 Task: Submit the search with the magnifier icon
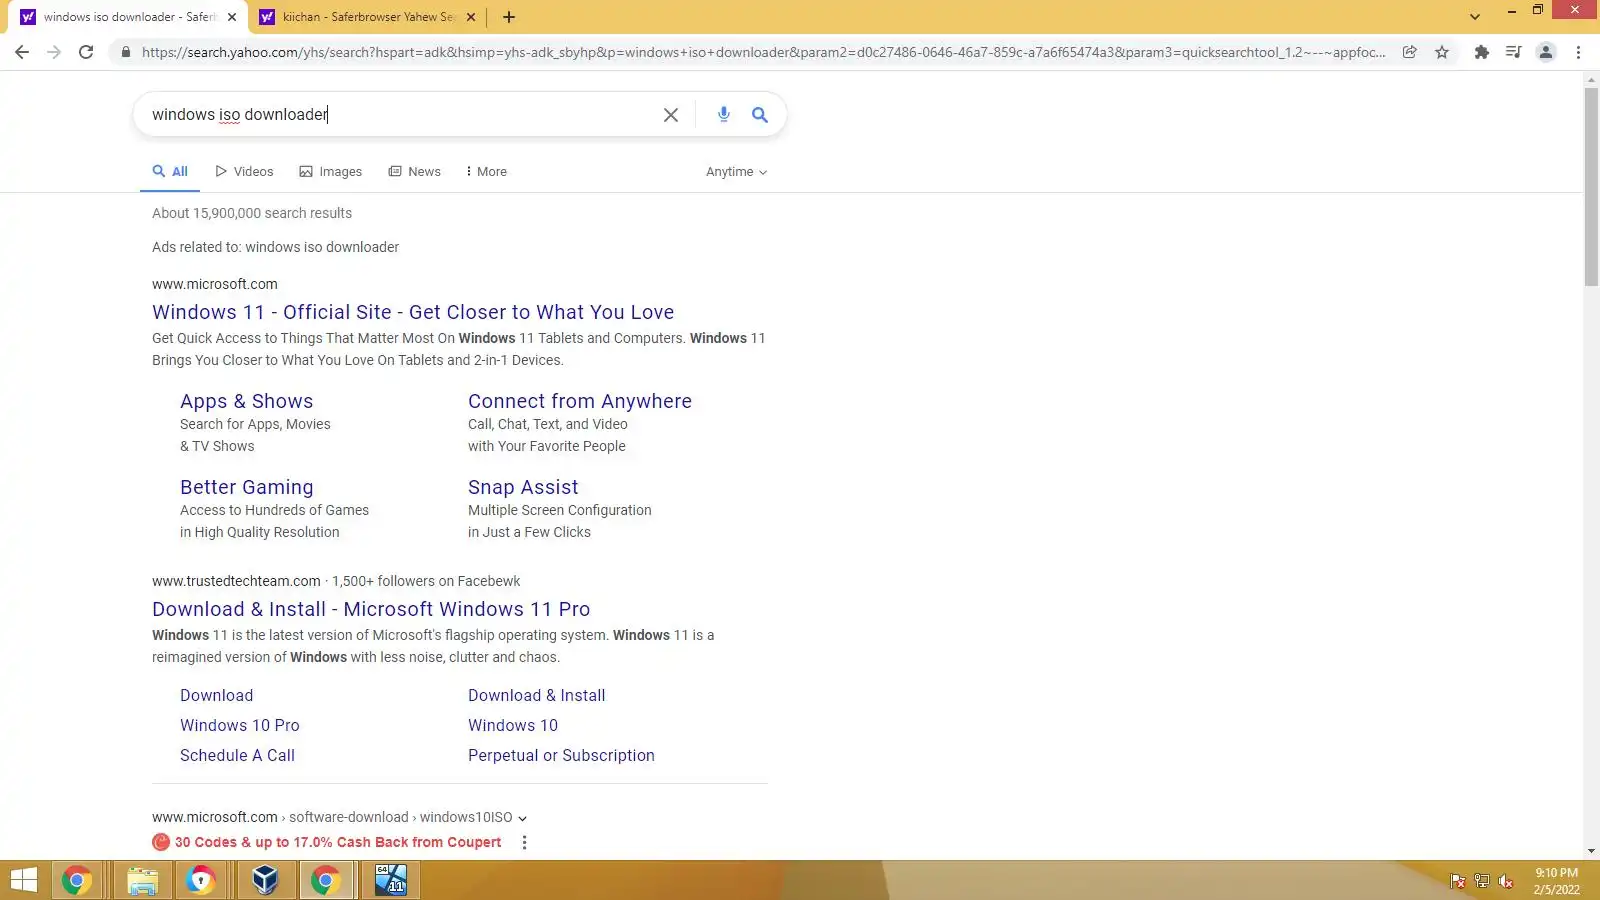(760, 115)
